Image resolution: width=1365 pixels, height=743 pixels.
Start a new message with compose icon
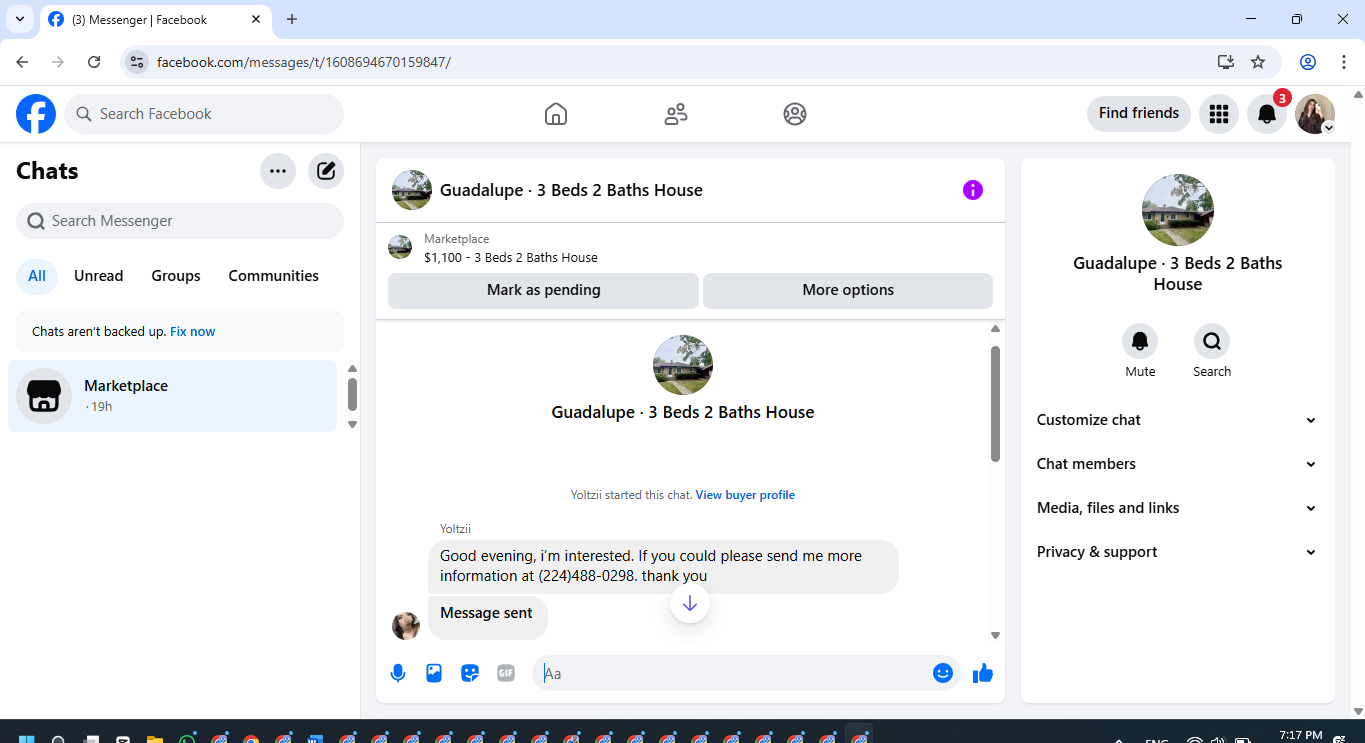pyautogui.click(x=326, y=171)
